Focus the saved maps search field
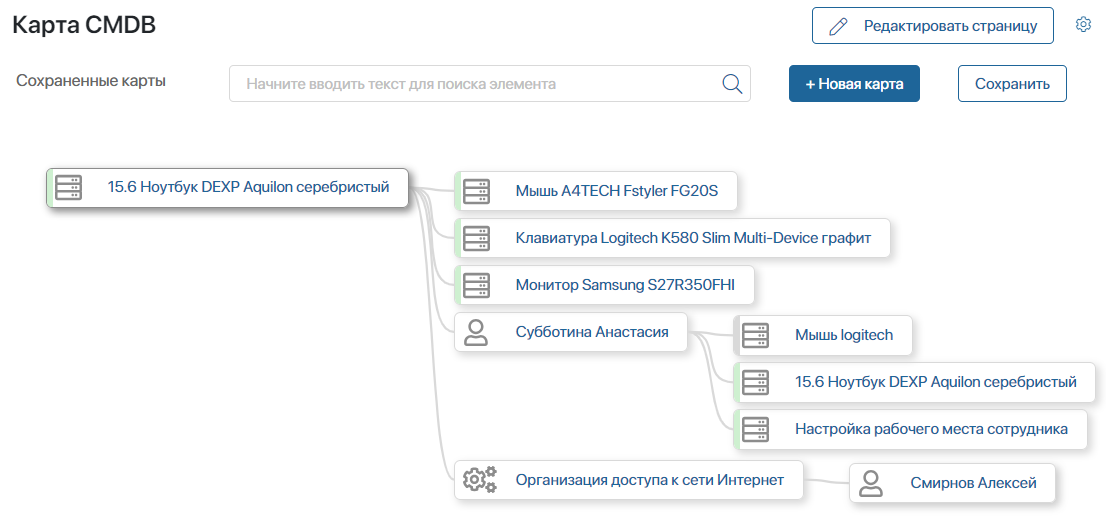 point(490,84)
